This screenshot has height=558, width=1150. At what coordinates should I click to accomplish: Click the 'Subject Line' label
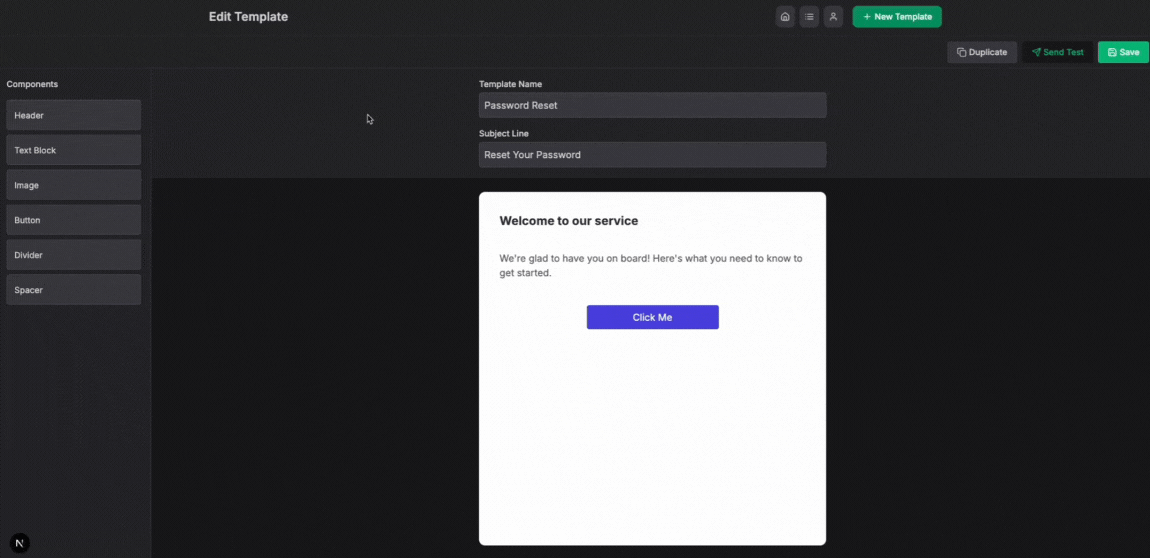[x=504, y=133]
